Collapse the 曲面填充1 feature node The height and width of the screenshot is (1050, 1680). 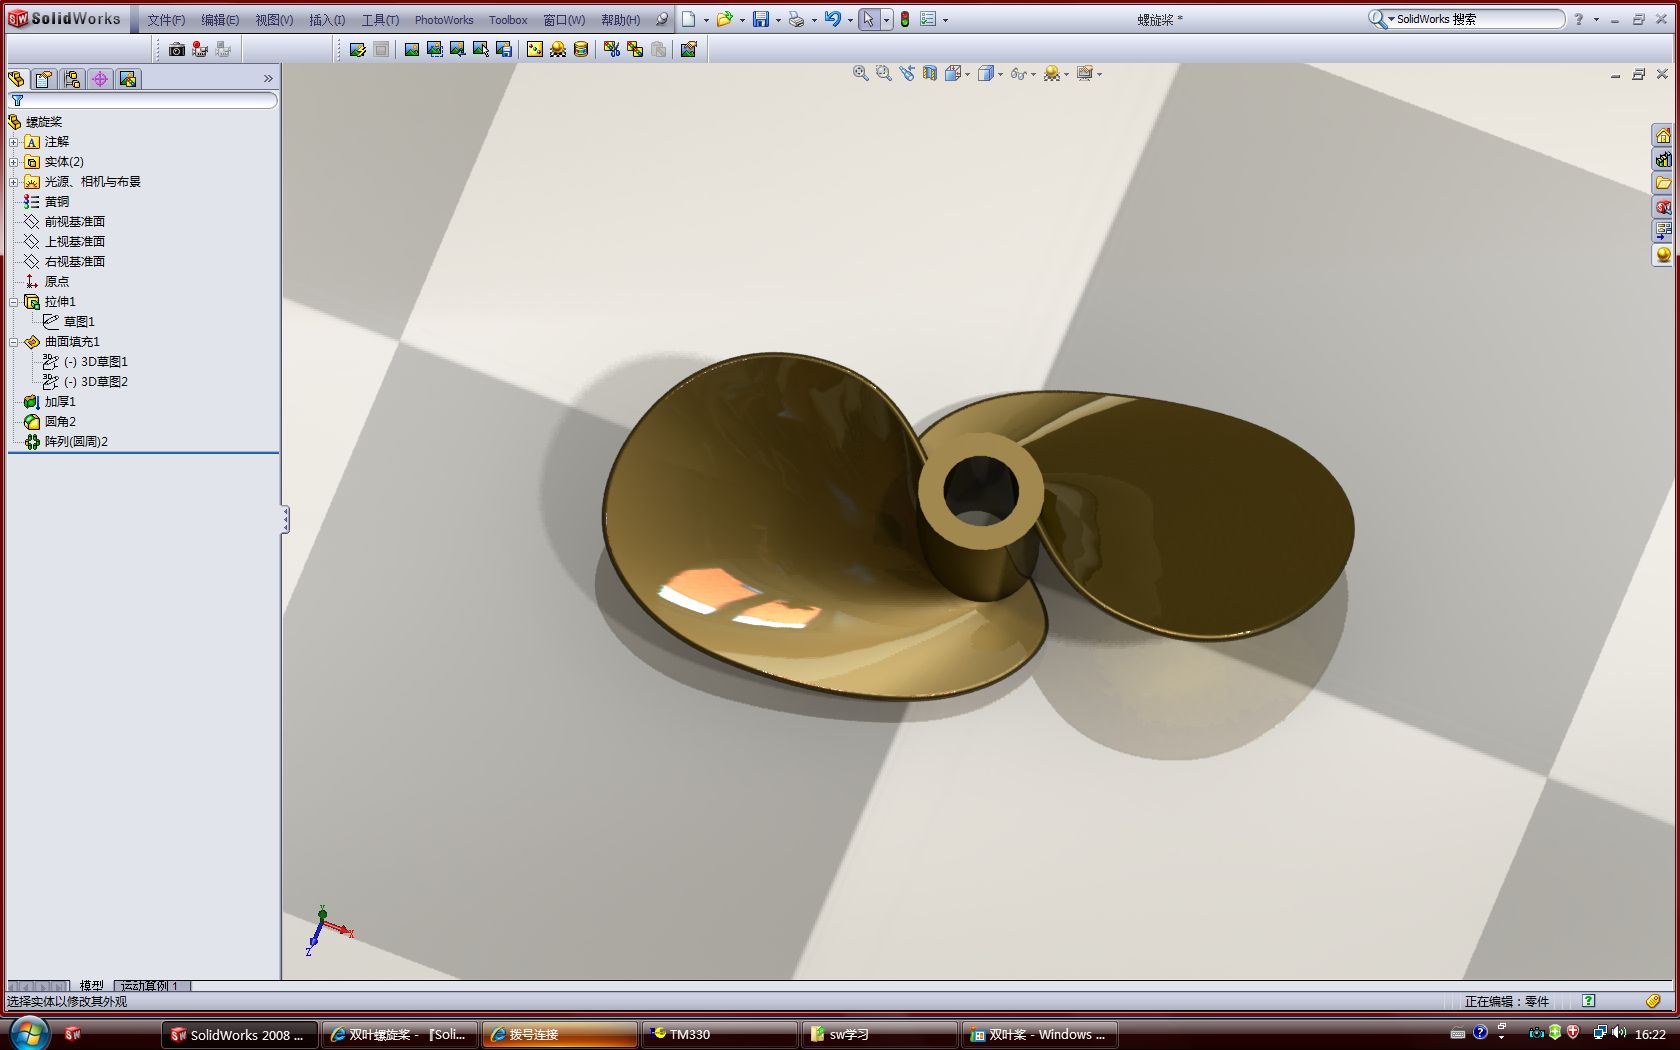pyautogui.click(x=14, y=342)
